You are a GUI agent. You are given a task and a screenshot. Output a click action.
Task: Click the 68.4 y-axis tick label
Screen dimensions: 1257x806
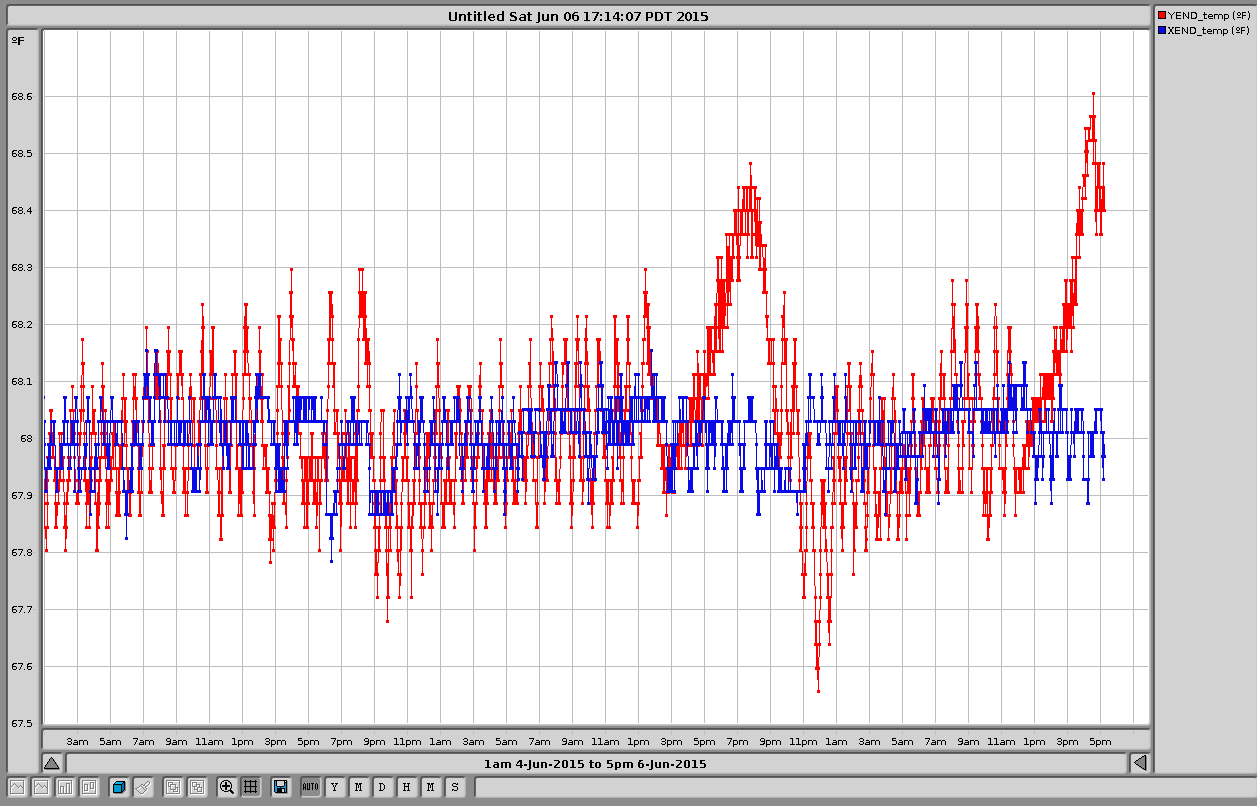[x=22, y=211]
